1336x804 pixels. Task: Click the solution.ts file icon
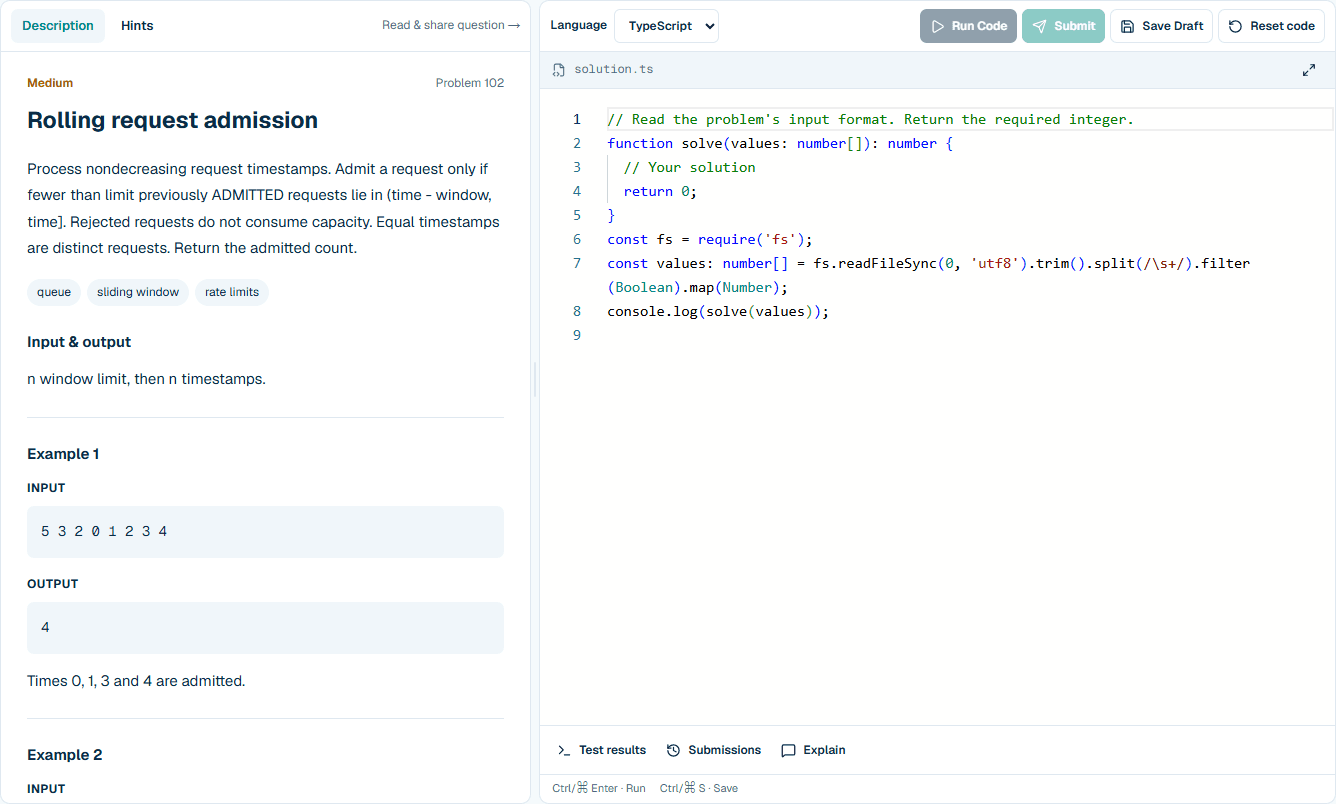[x=559, y=70]
